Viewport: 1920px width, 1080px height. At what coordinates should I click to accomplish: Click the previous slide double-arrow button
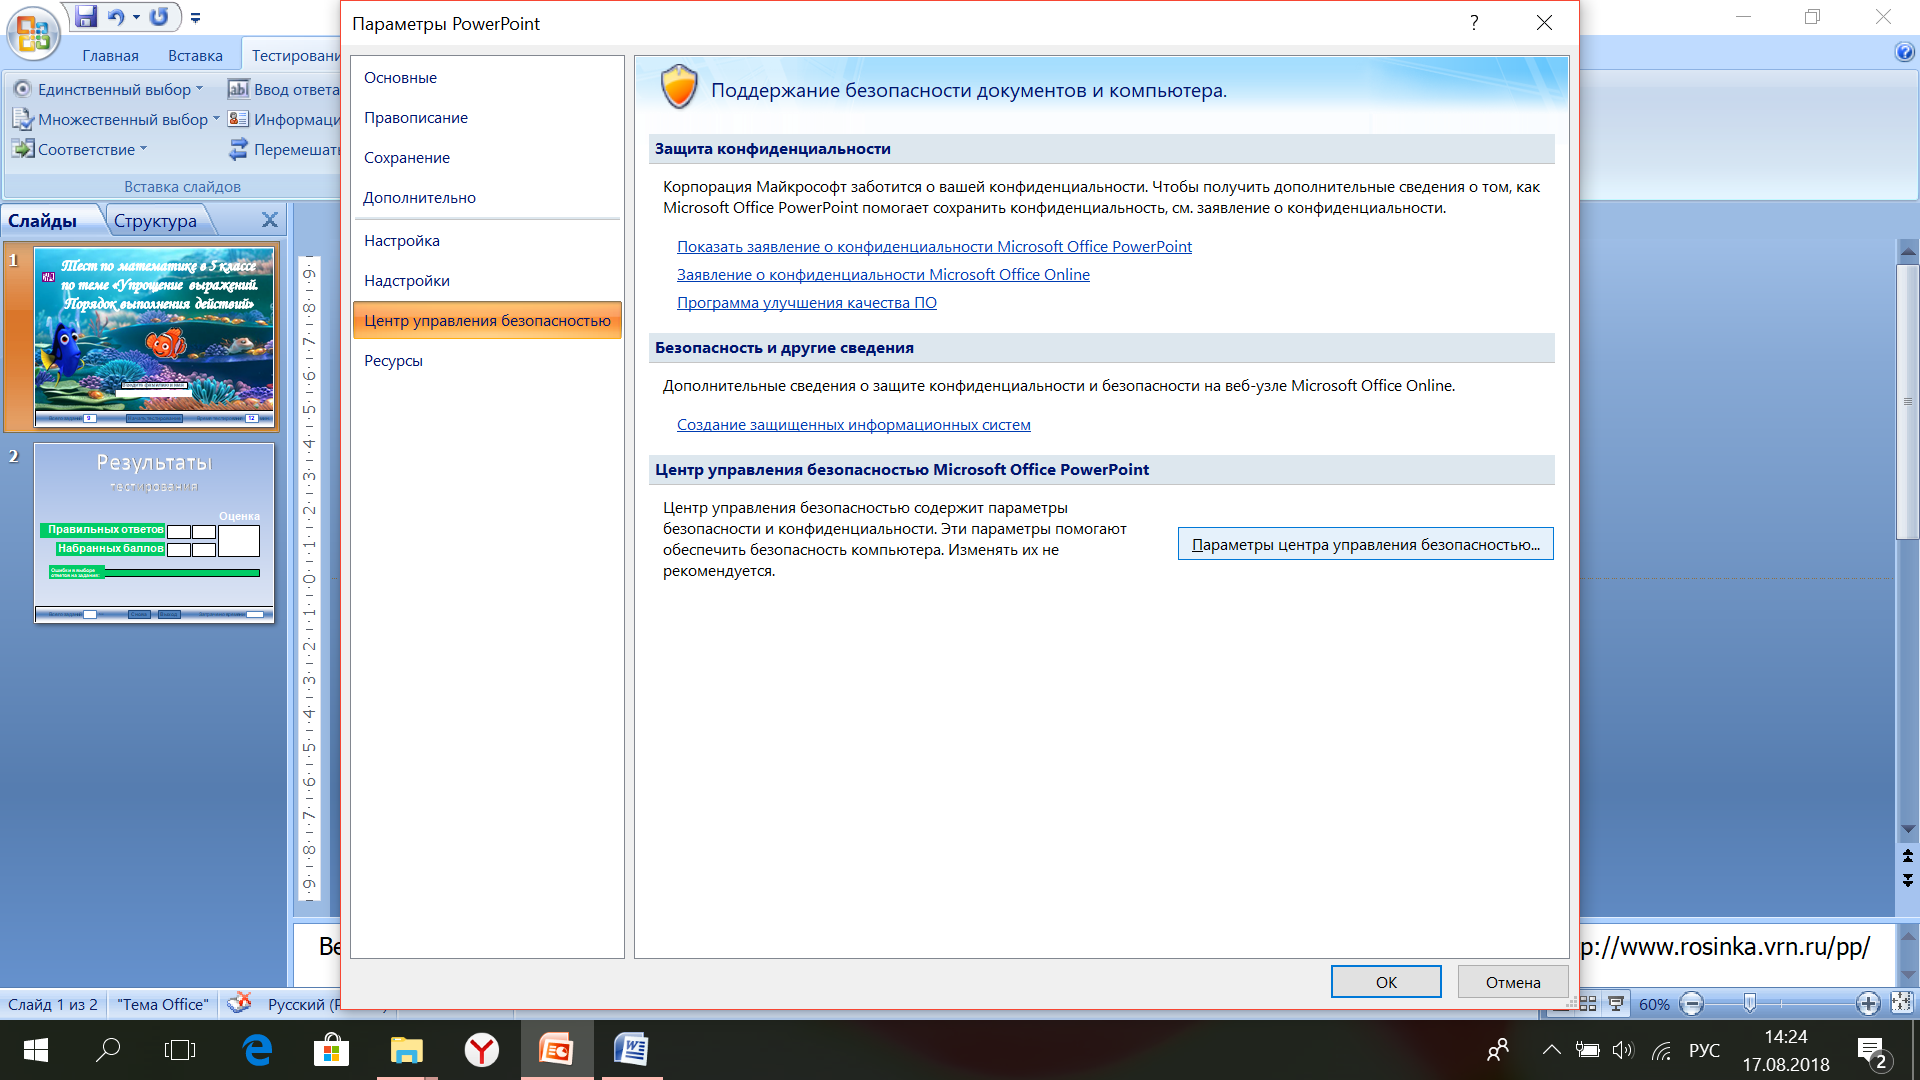tap(1908, 856)
